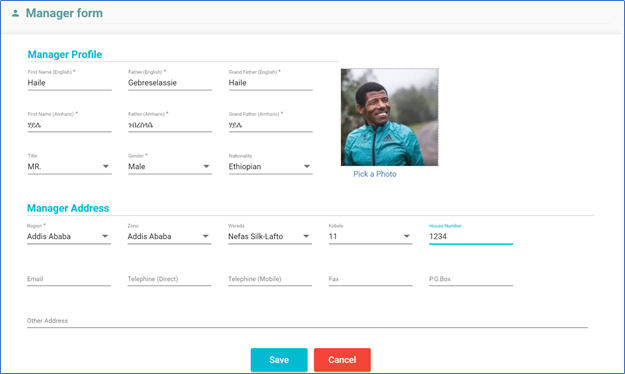Image resolution: width=625 pixels, height=374 pixels.
Task: Cancel the manager form
Action: pyautogui.click(x=342, y=360)
